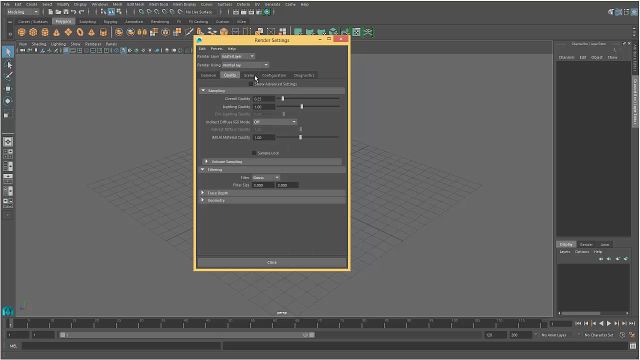Toggle Show Advanced Settings checkbox
This screenshot has width=640, height=360.
coord(251,84)
